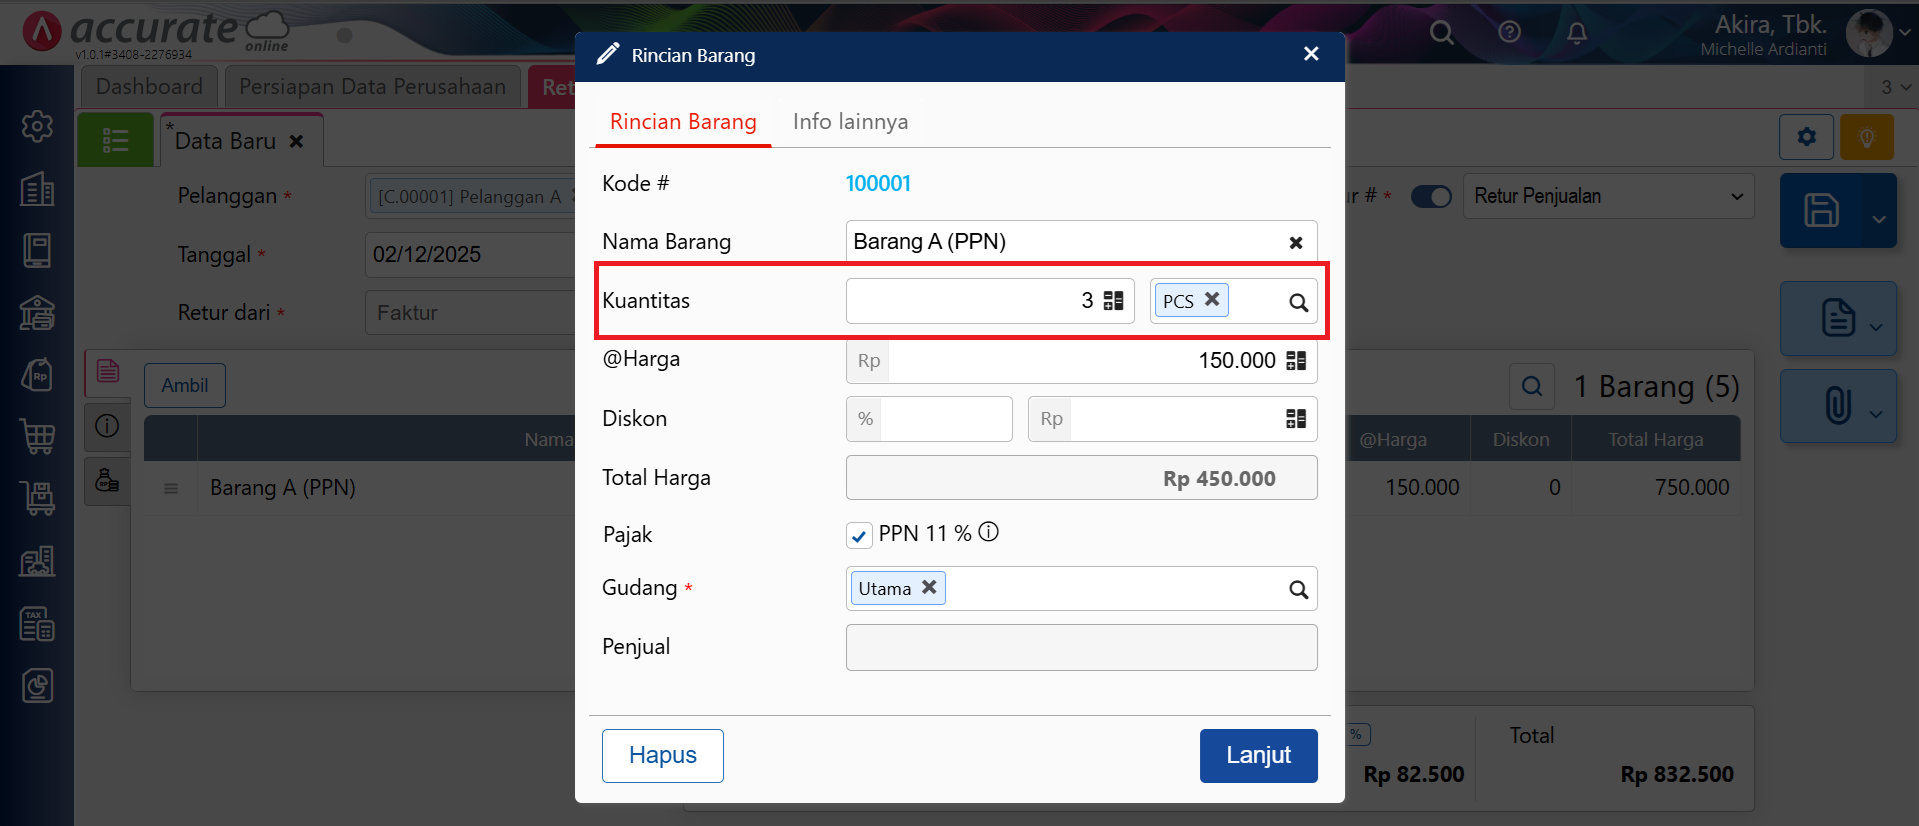The image size is (1919, 826).
Task: Expand the attachment paperclip dropdown
Action: point(1875,413)
